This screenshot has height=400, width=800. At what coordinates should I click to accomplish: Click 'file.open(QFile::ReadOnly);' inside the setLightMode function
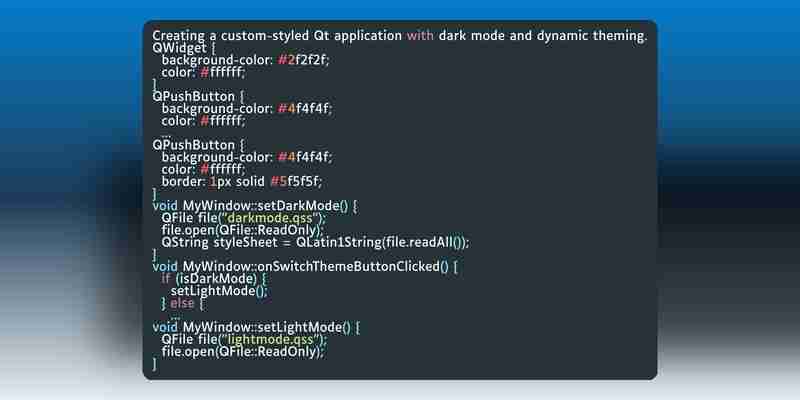[x=243, y=352]
